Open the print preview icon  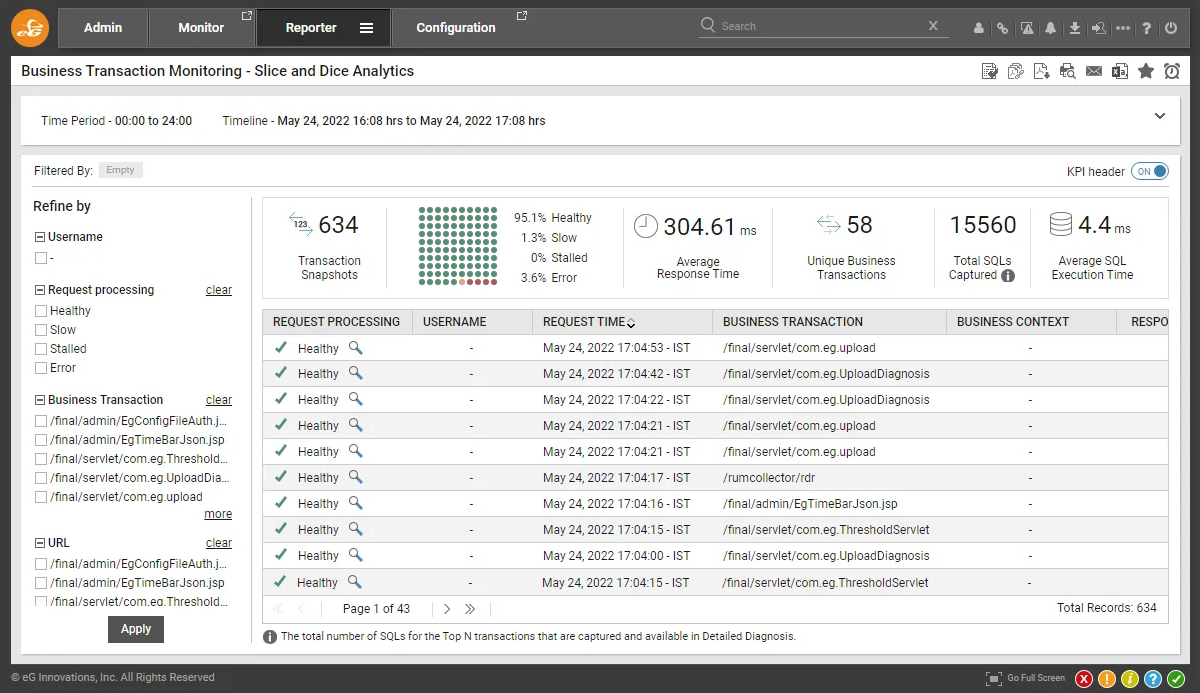click(1068, 71)
